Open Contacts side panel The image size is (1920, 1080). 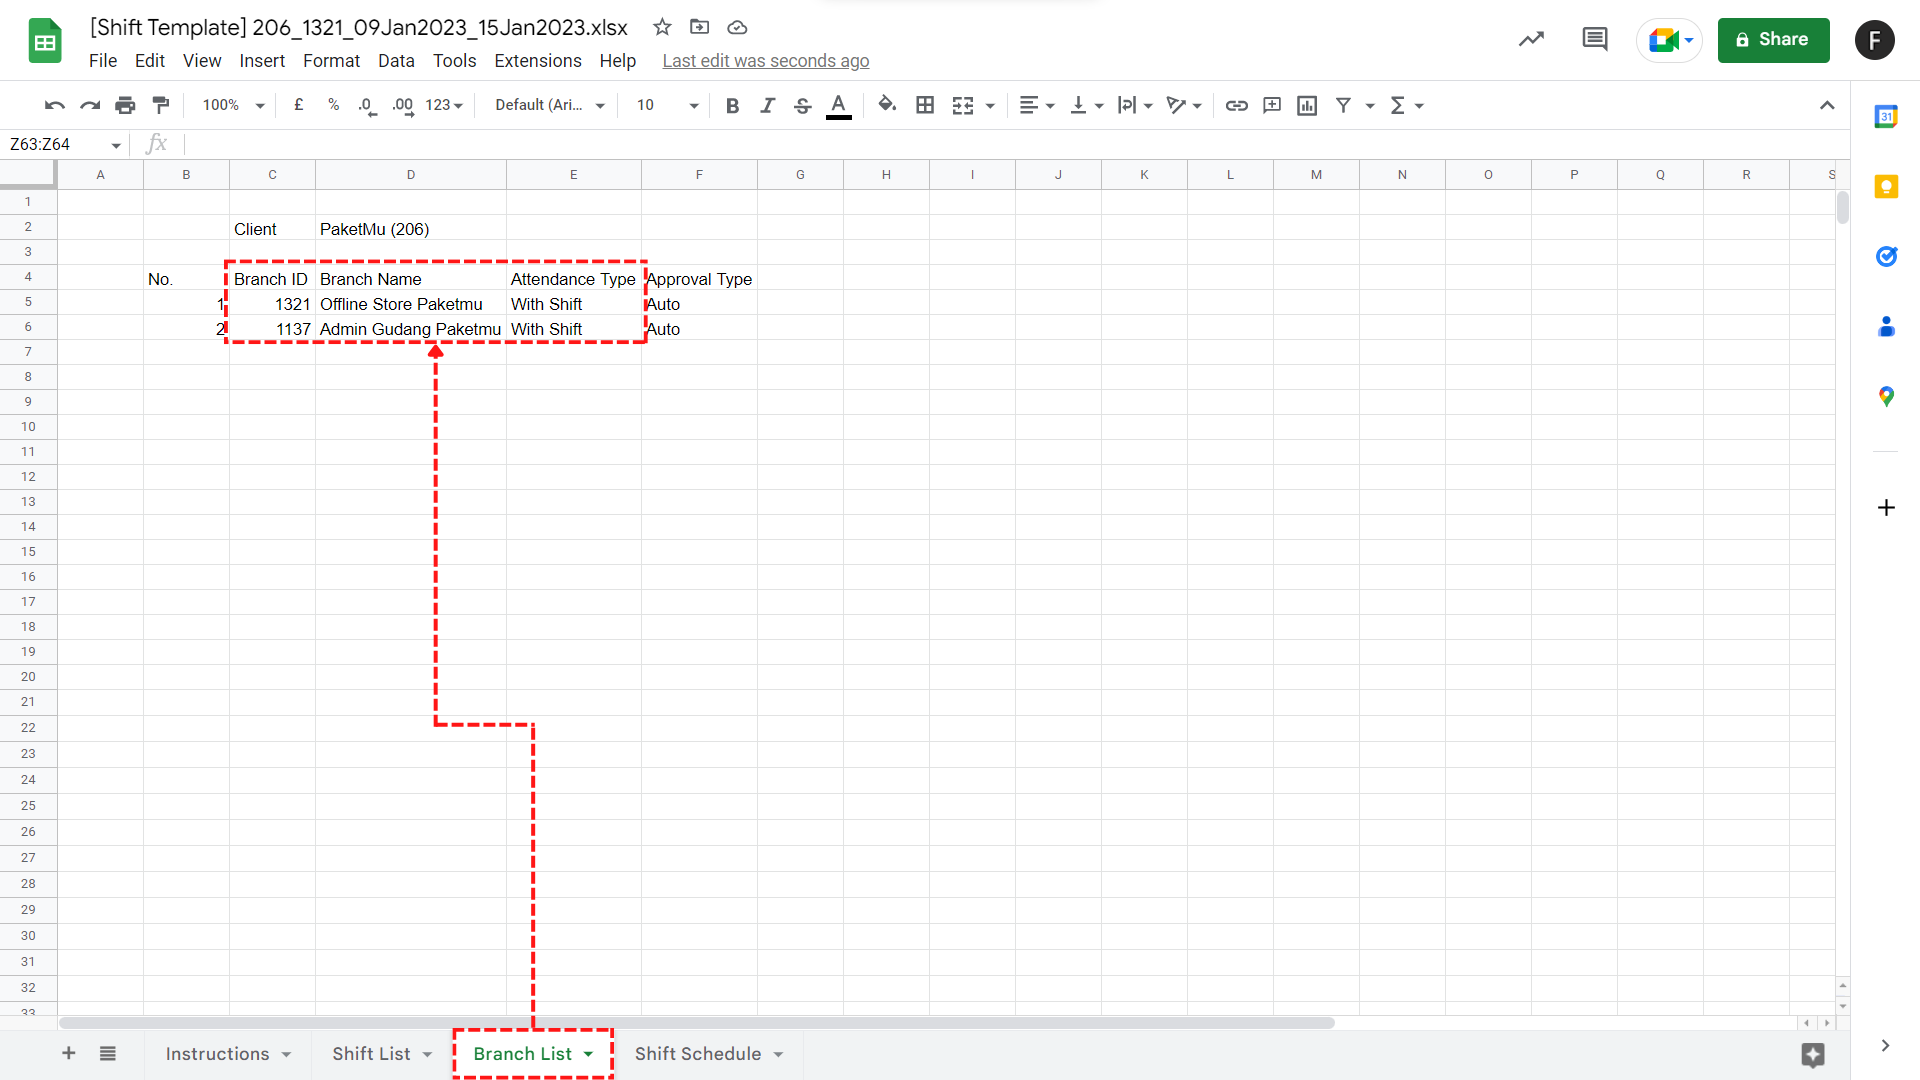[1886, 327]
